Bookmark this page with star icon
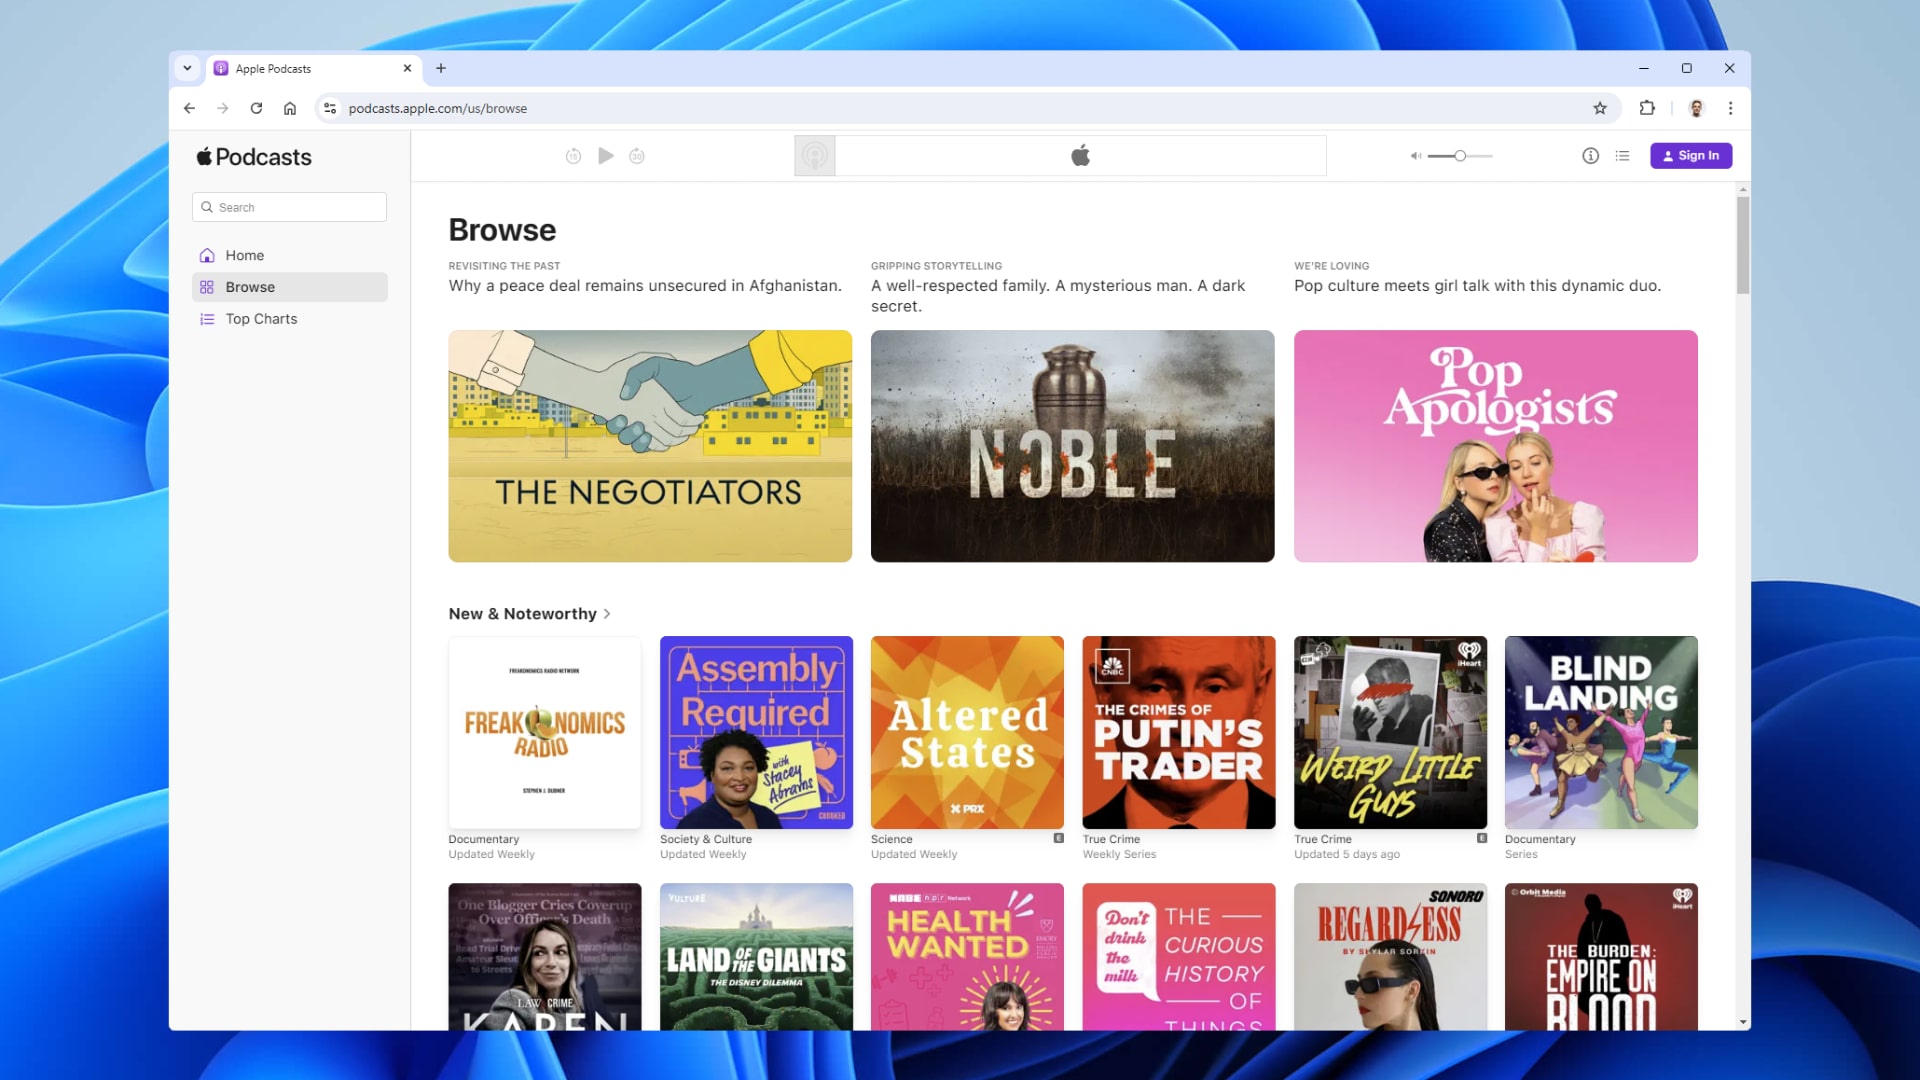The width and height of the screenshot is (1920, 1080). pos(1600,108)
